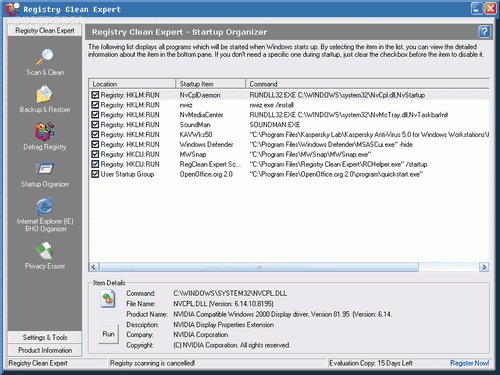500x375 pixels.
Task: Disable the NvMediaCenter startup item checkbox
Action: 95,115
